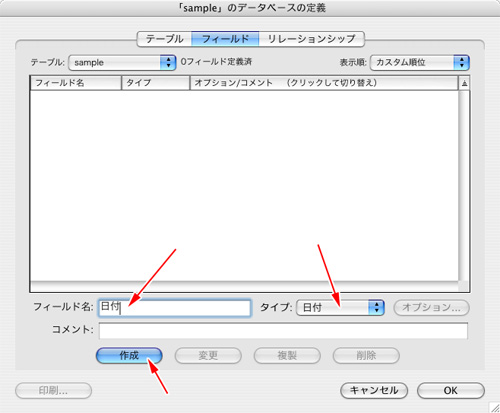The height and width of the screenshot is (413, 500).
Task: Click the 削除 button
Action: tap(366, 355)
